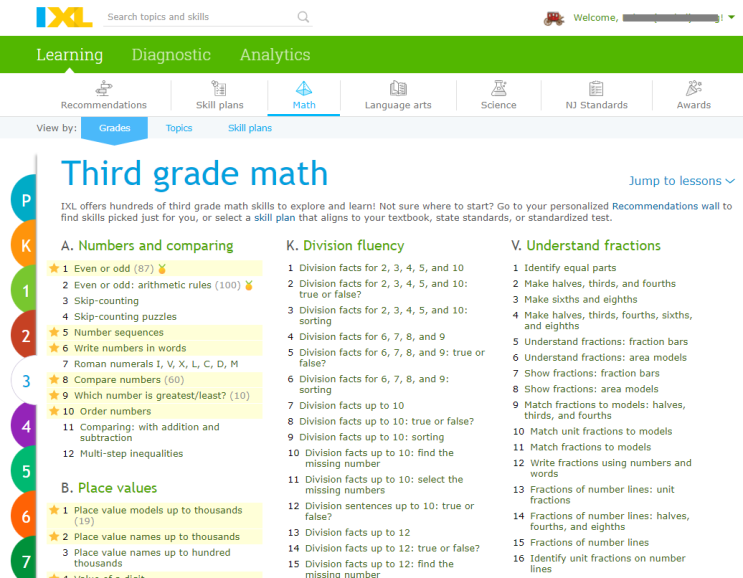Image resolution: width=743 pixels, height=578 pixels.
Task: Open Place values category heading
Action: pos(118,488)
